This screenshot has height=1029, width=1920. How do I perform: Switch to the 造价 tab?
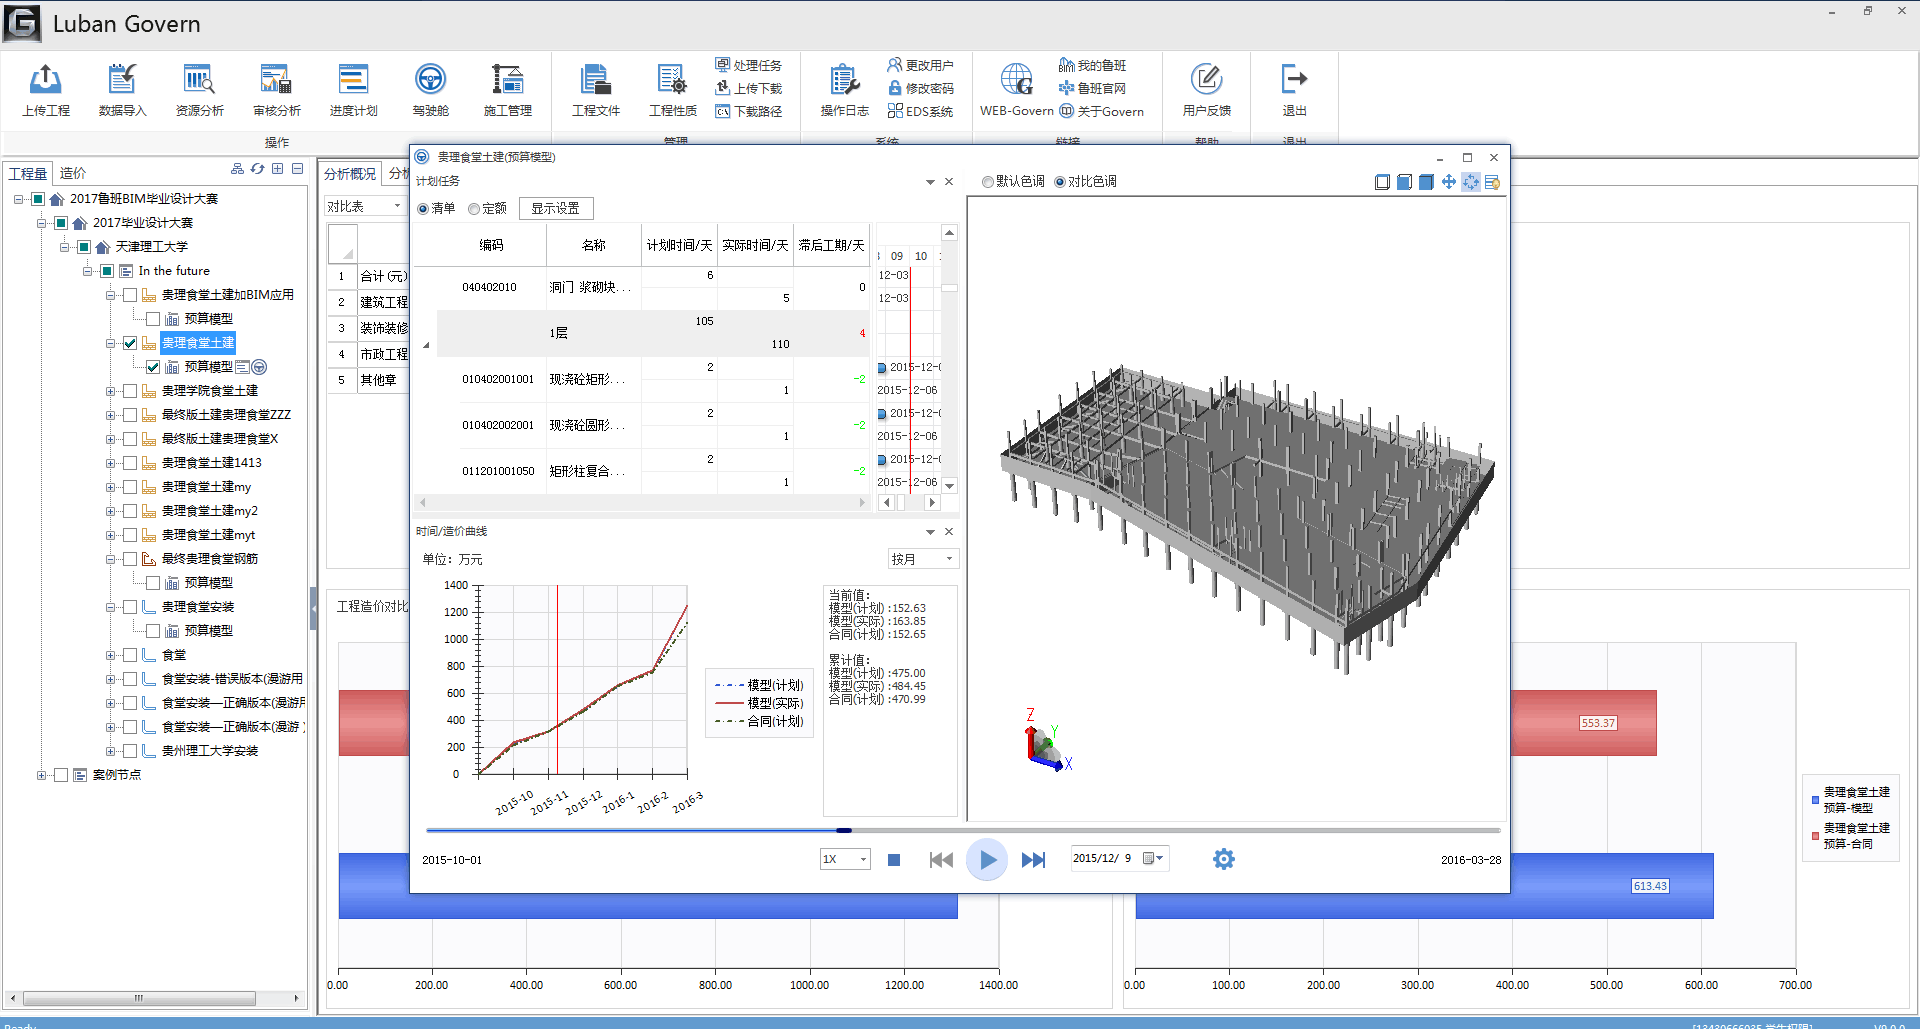(73, 173)
